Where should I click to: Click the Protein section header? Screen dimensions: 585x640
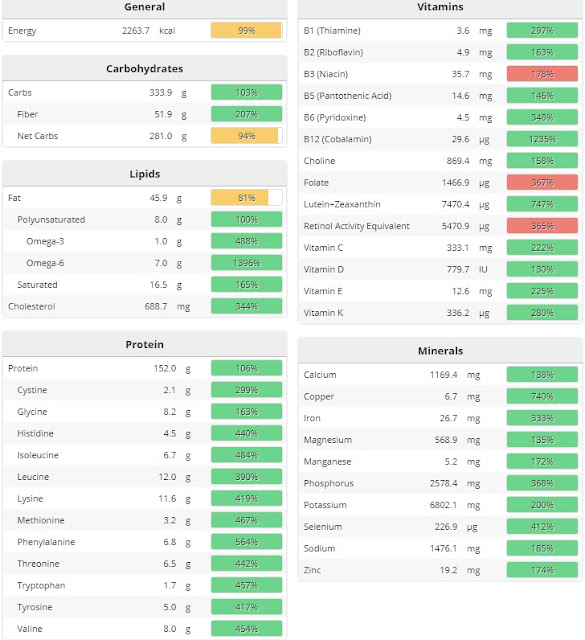coord(145,344)
